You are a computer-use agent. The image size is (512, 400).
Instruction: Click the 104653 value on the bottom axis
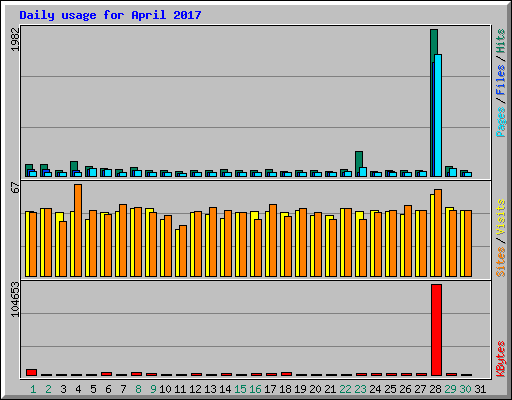pos(15,299)
